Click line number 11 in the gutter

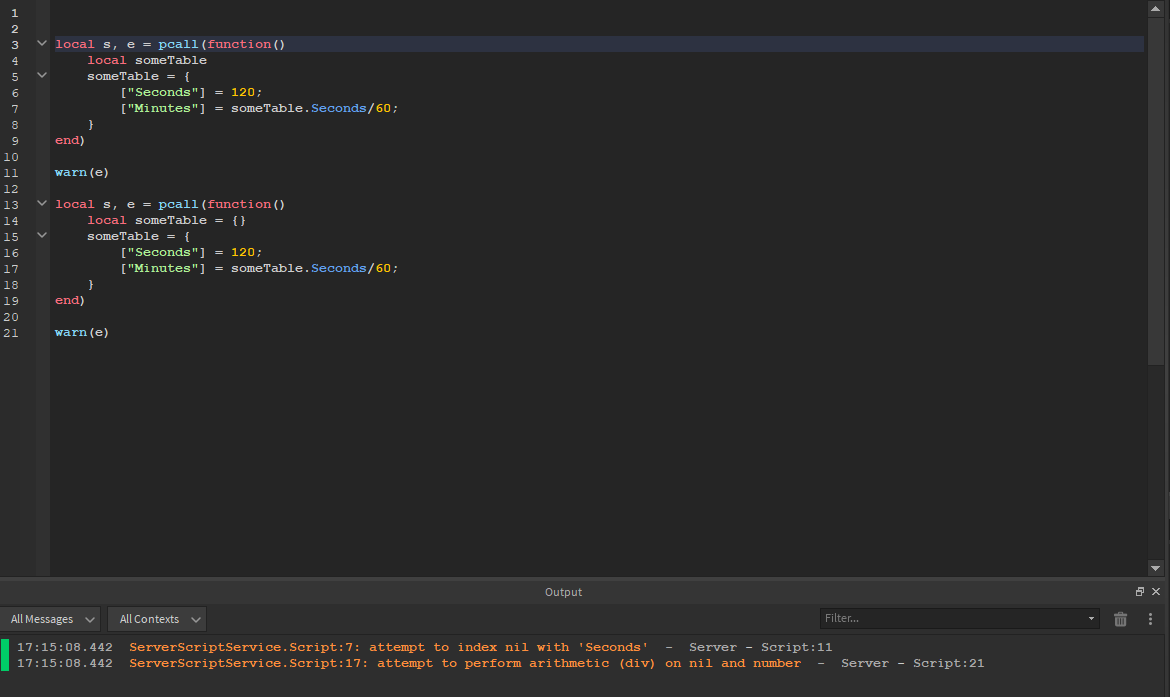[x=11, y=172]
